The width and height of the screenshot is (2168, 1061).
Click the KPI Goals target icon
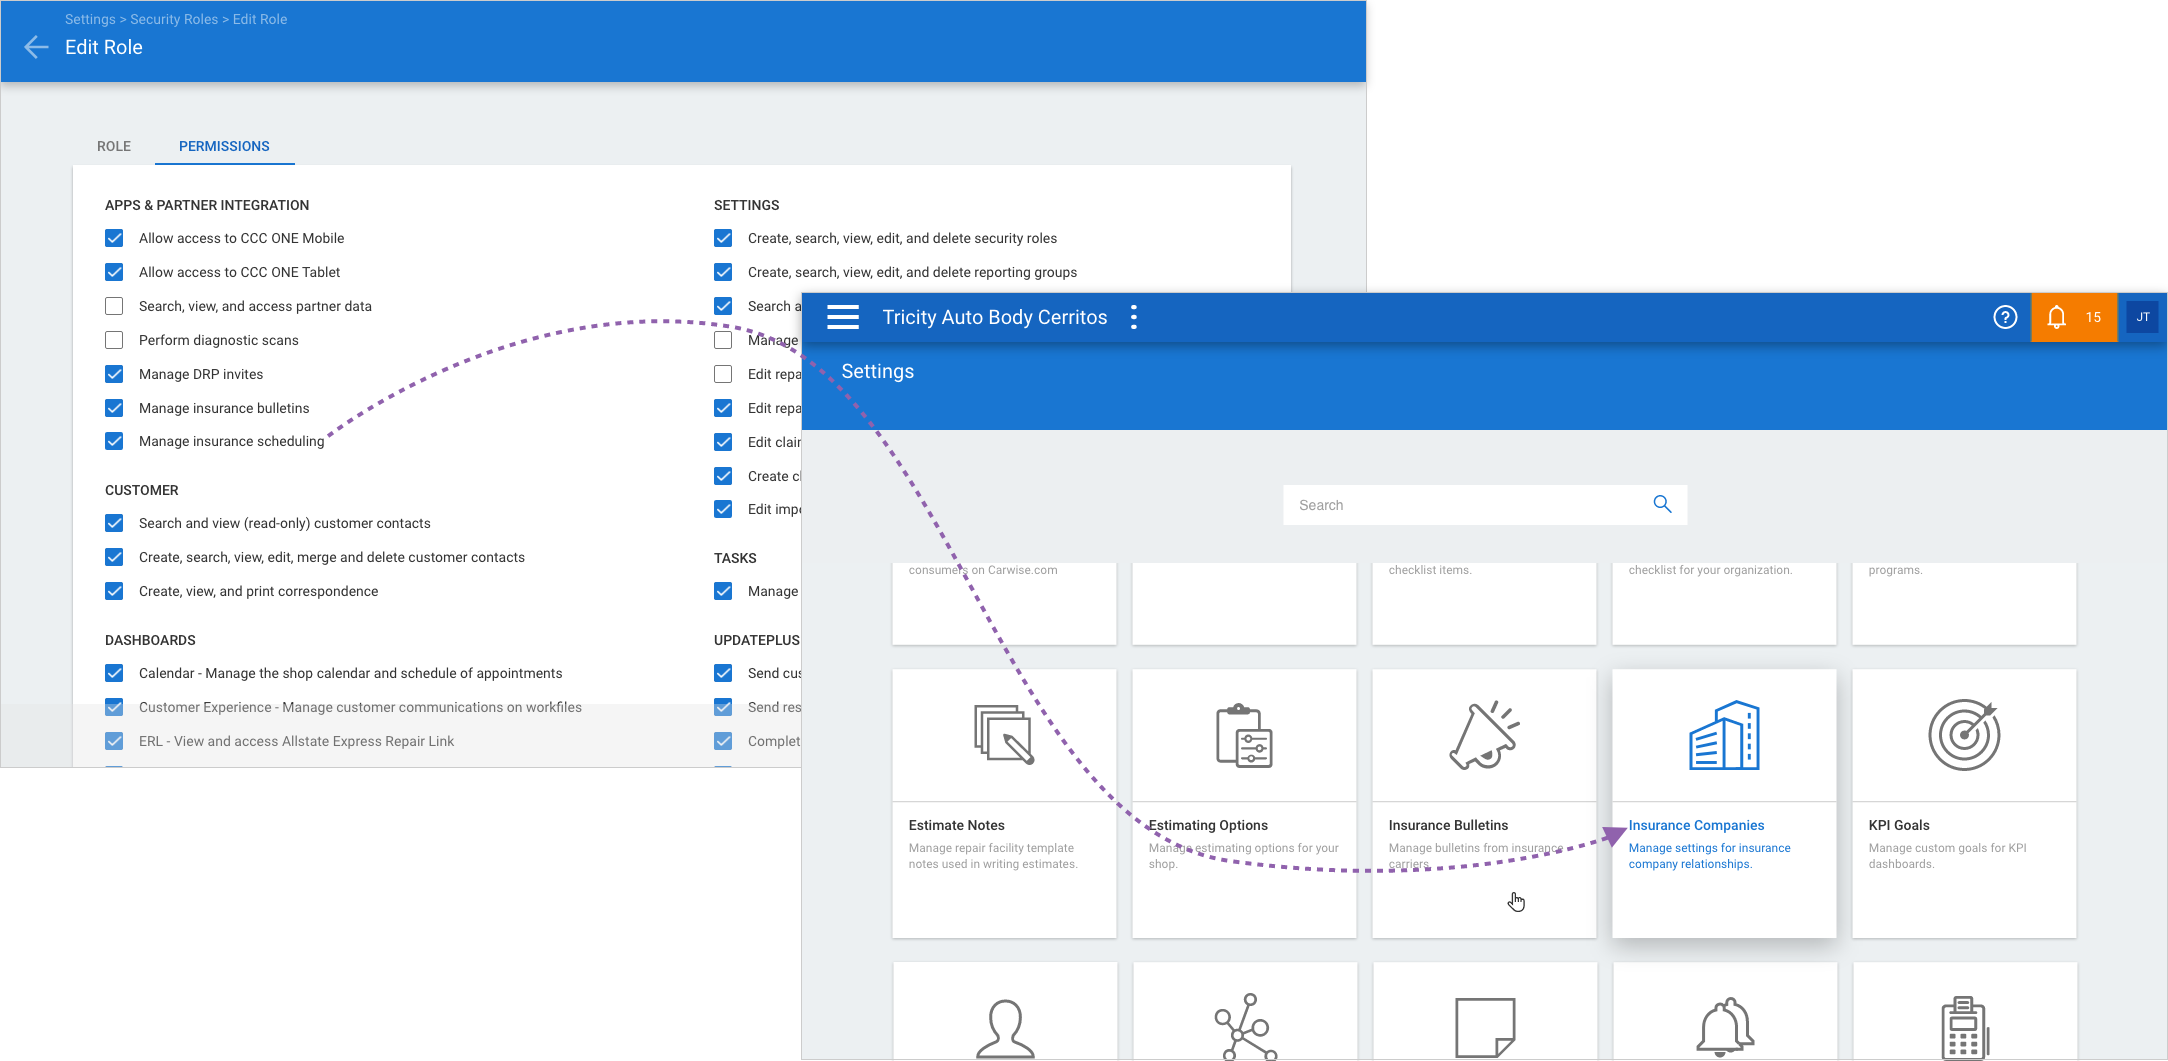(x=1964, y=735)
